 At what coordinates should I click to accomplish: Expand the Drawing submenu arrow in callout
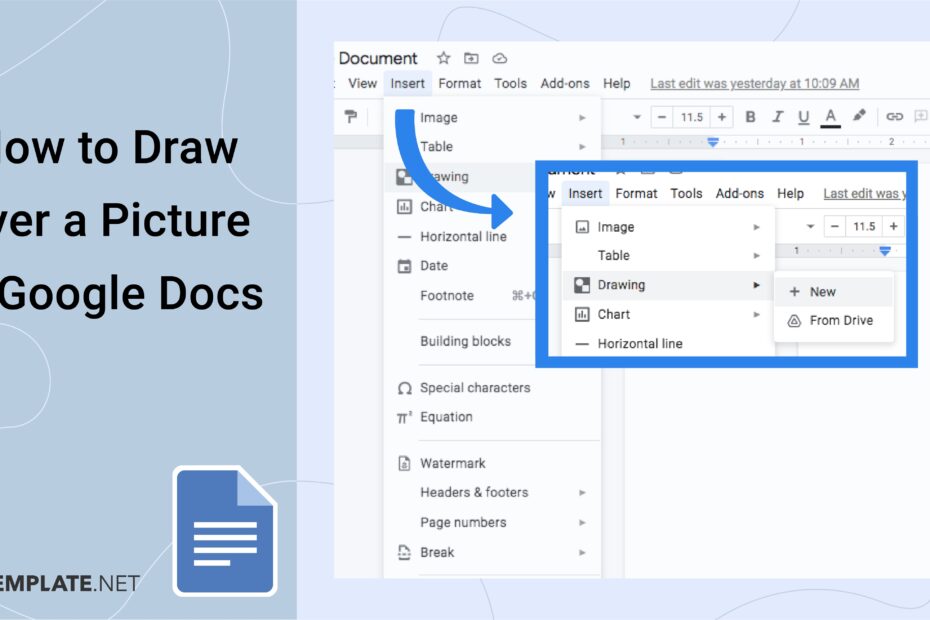click(756, 285)
